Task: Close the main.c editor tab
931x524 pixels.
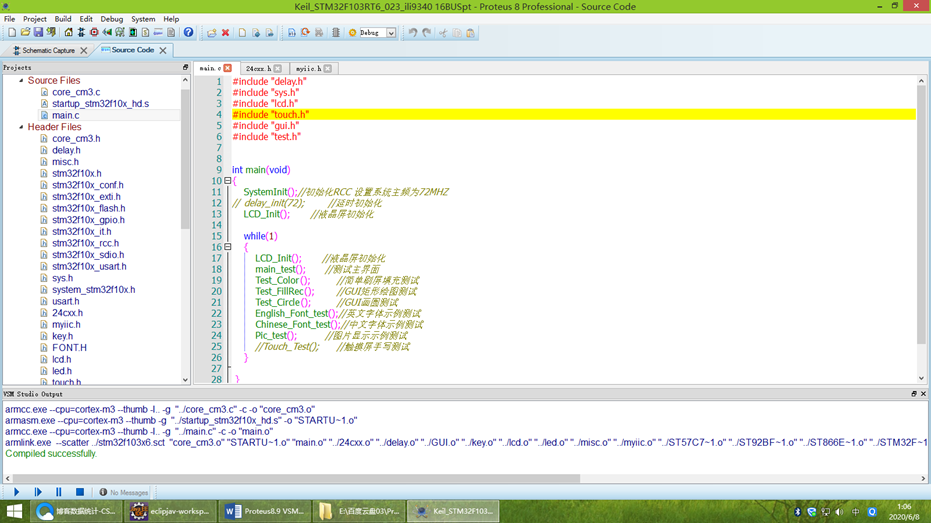Action: pyautogui.click(x=227, y=68)
